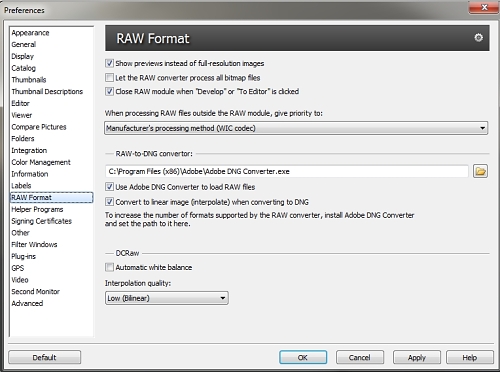Click the DNG Converter path field
Viewport: 500px width, 372px height.
pyautogui.click(x=287, y=171)
